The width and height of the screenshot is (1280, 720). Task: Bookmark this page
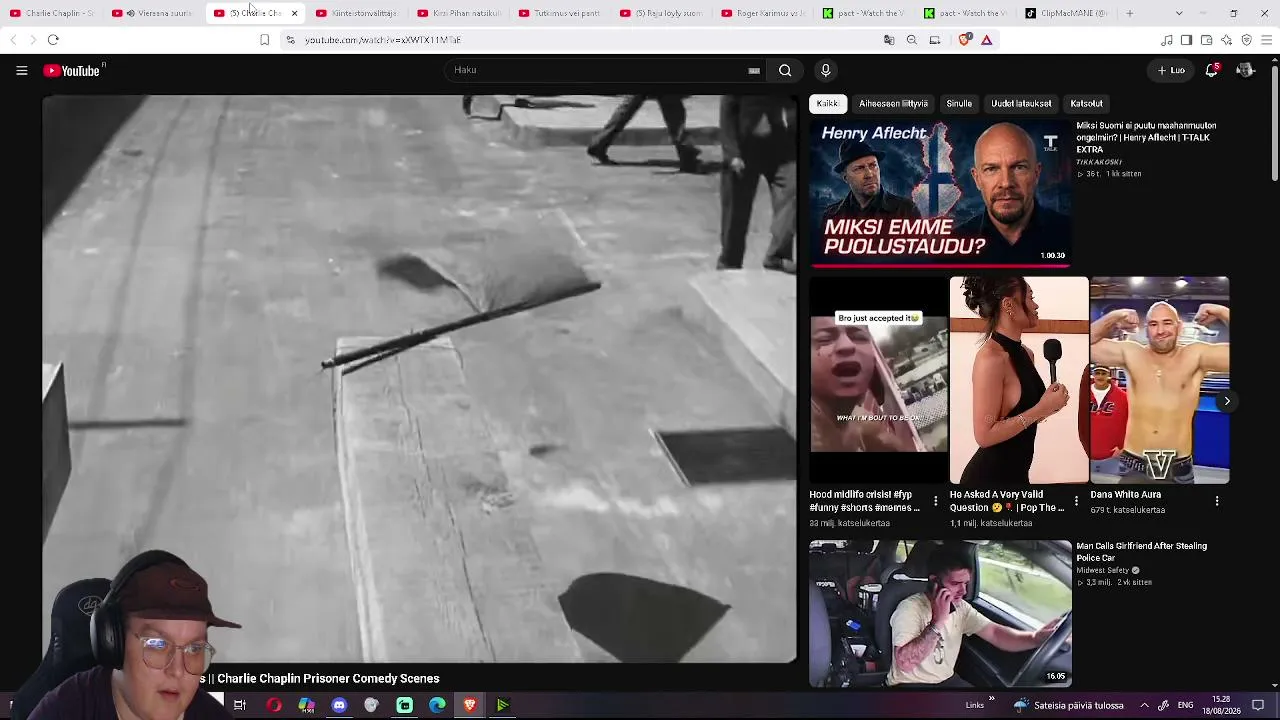pos(264,40)
